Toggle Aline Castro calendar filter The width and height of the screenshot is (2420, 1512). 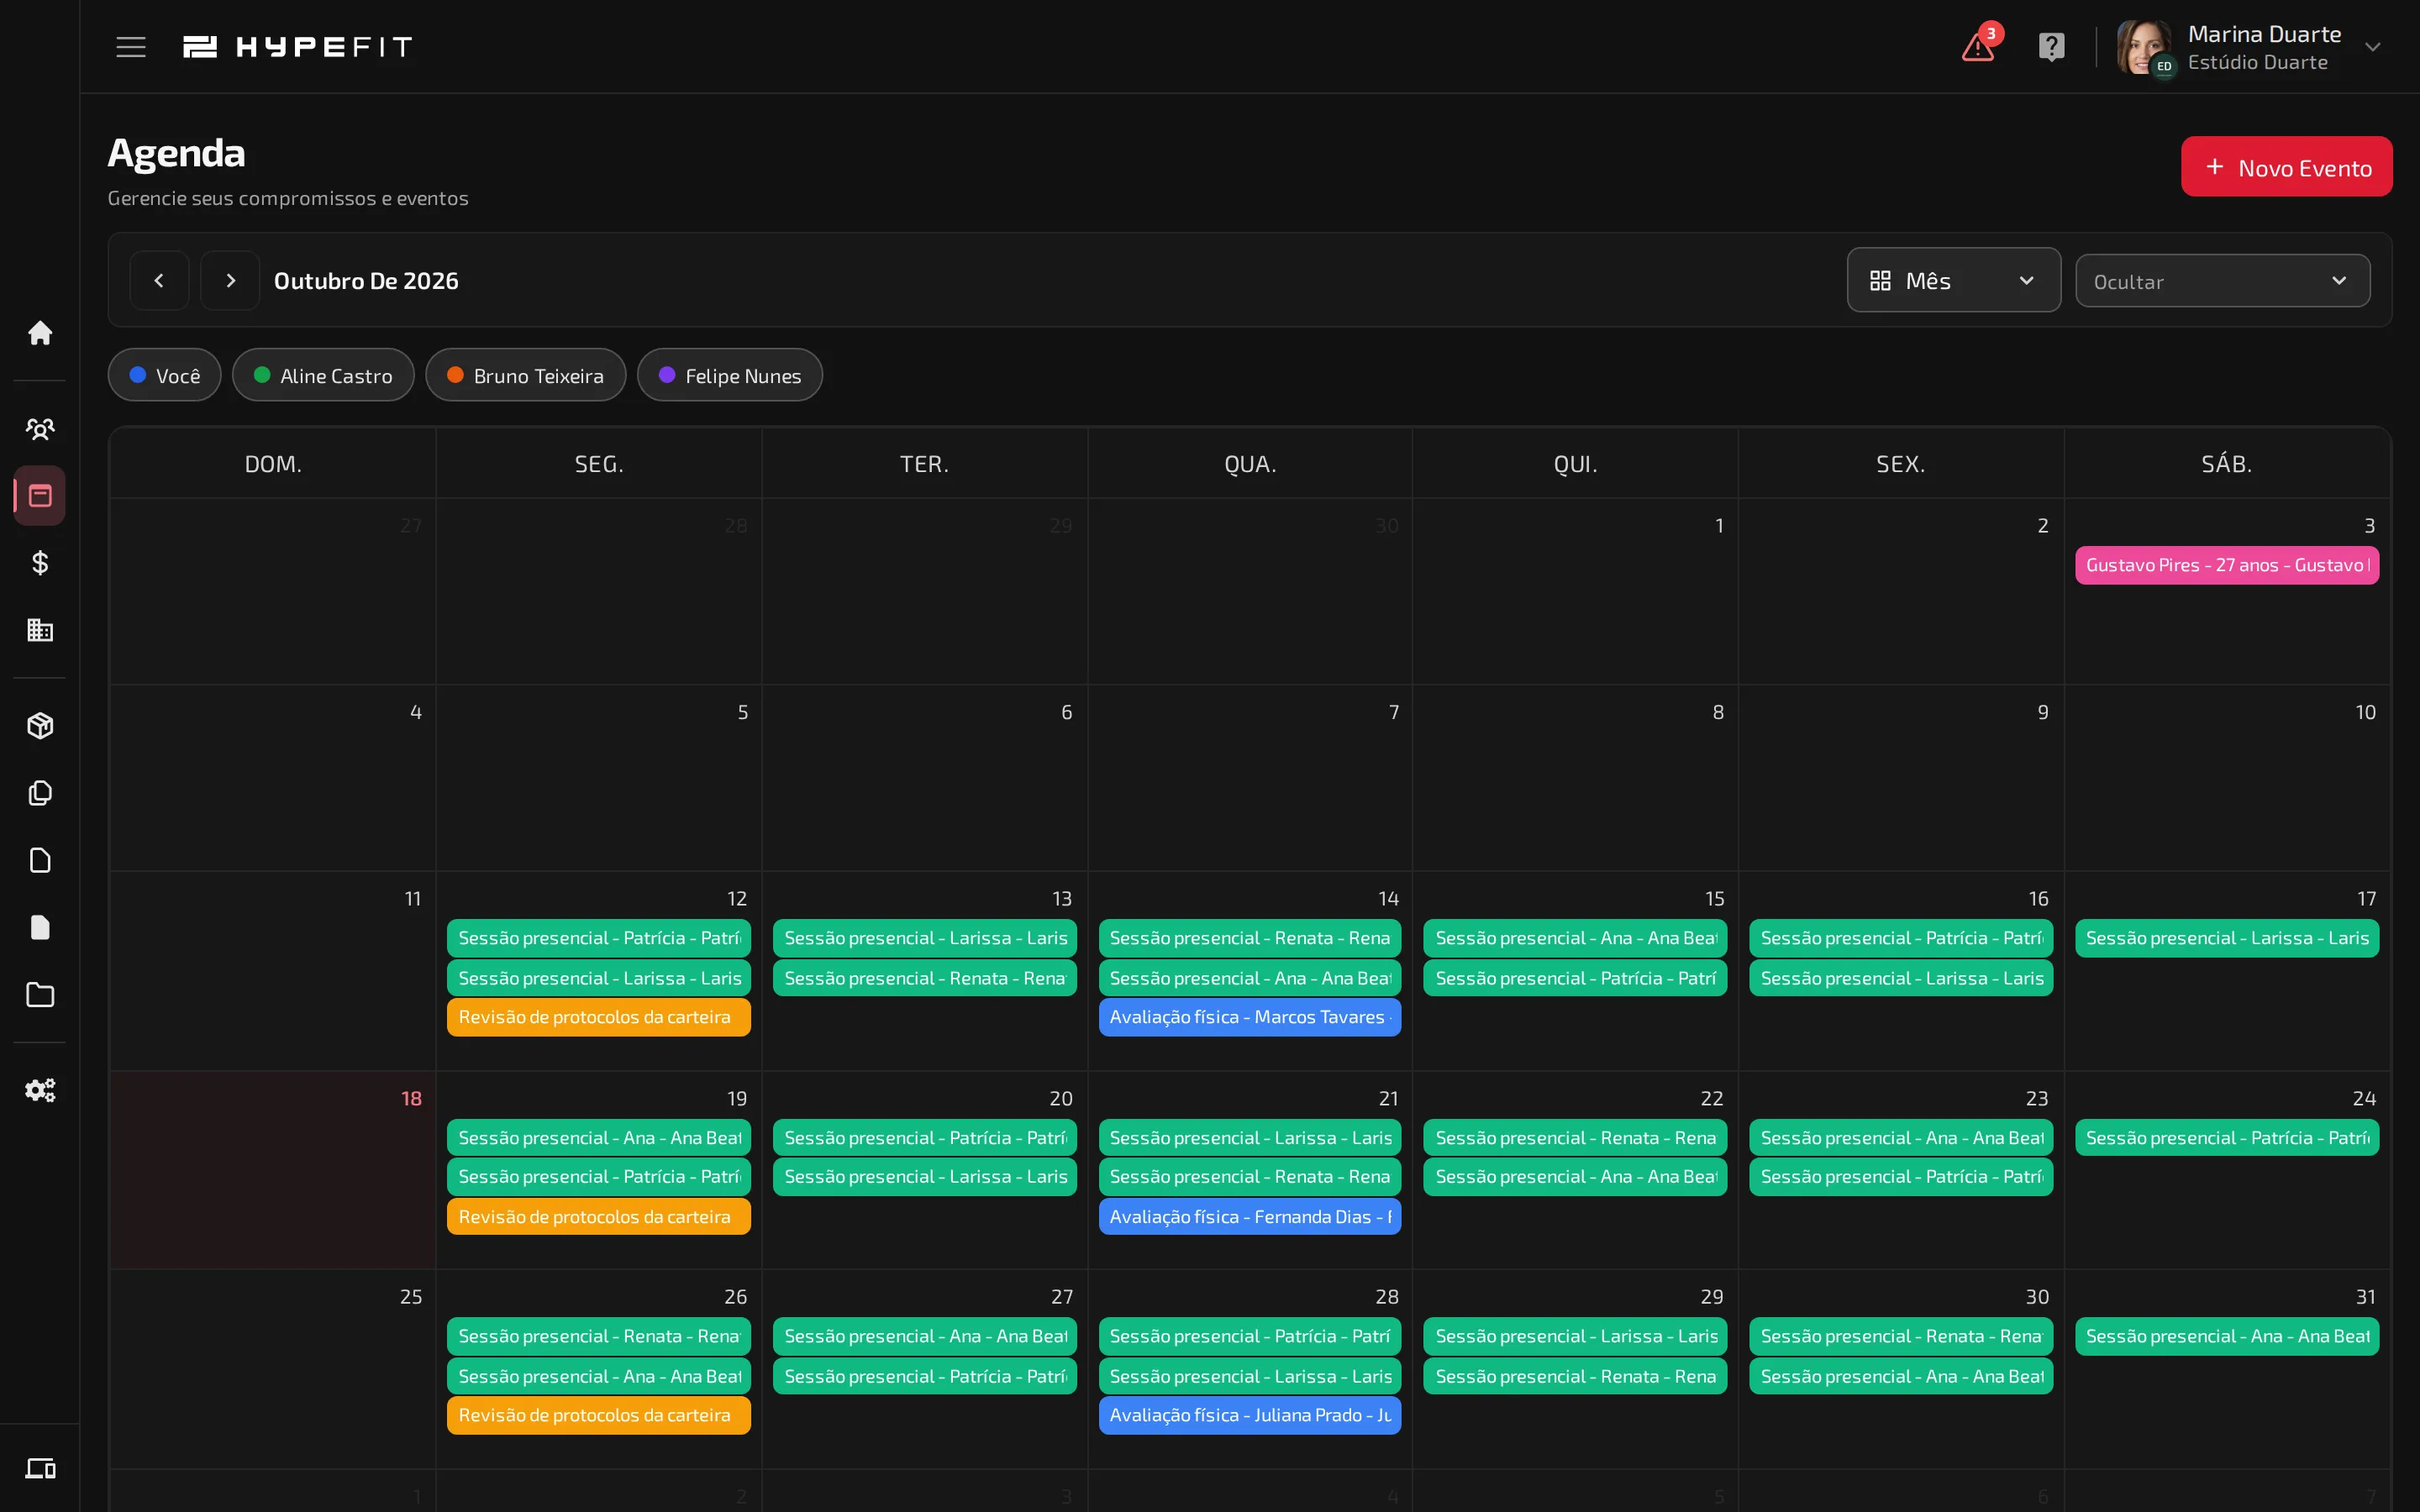click(x=323, y=375)
